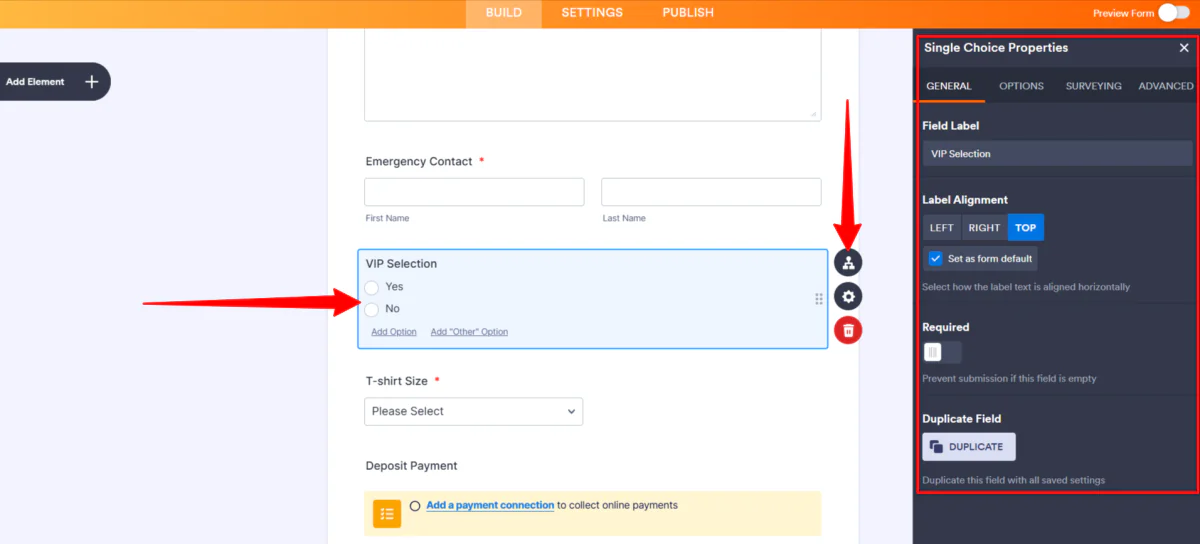
Task: Enable the Required toggle
Action: 942,352
